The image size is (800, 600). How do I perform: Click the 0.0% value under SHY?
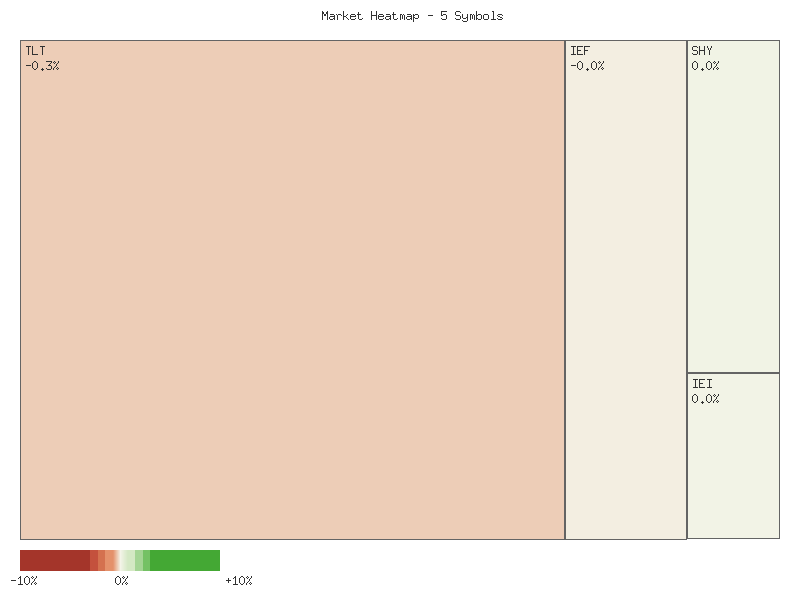click(708, 66)
